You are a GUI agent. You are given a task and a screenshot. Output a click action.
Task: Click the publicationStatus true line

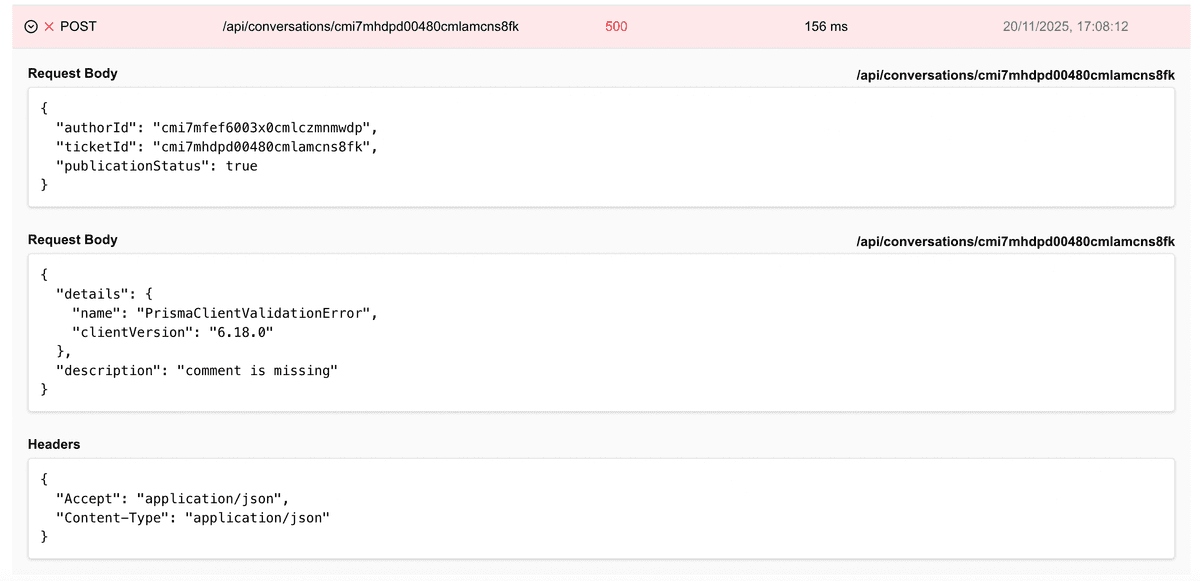157,166
